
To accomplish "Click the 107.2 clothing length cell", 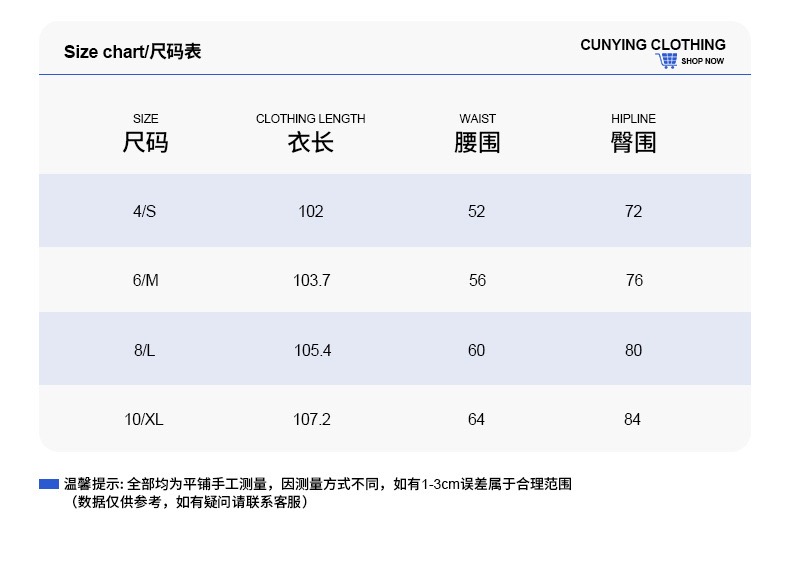I will tap(311, 419).
